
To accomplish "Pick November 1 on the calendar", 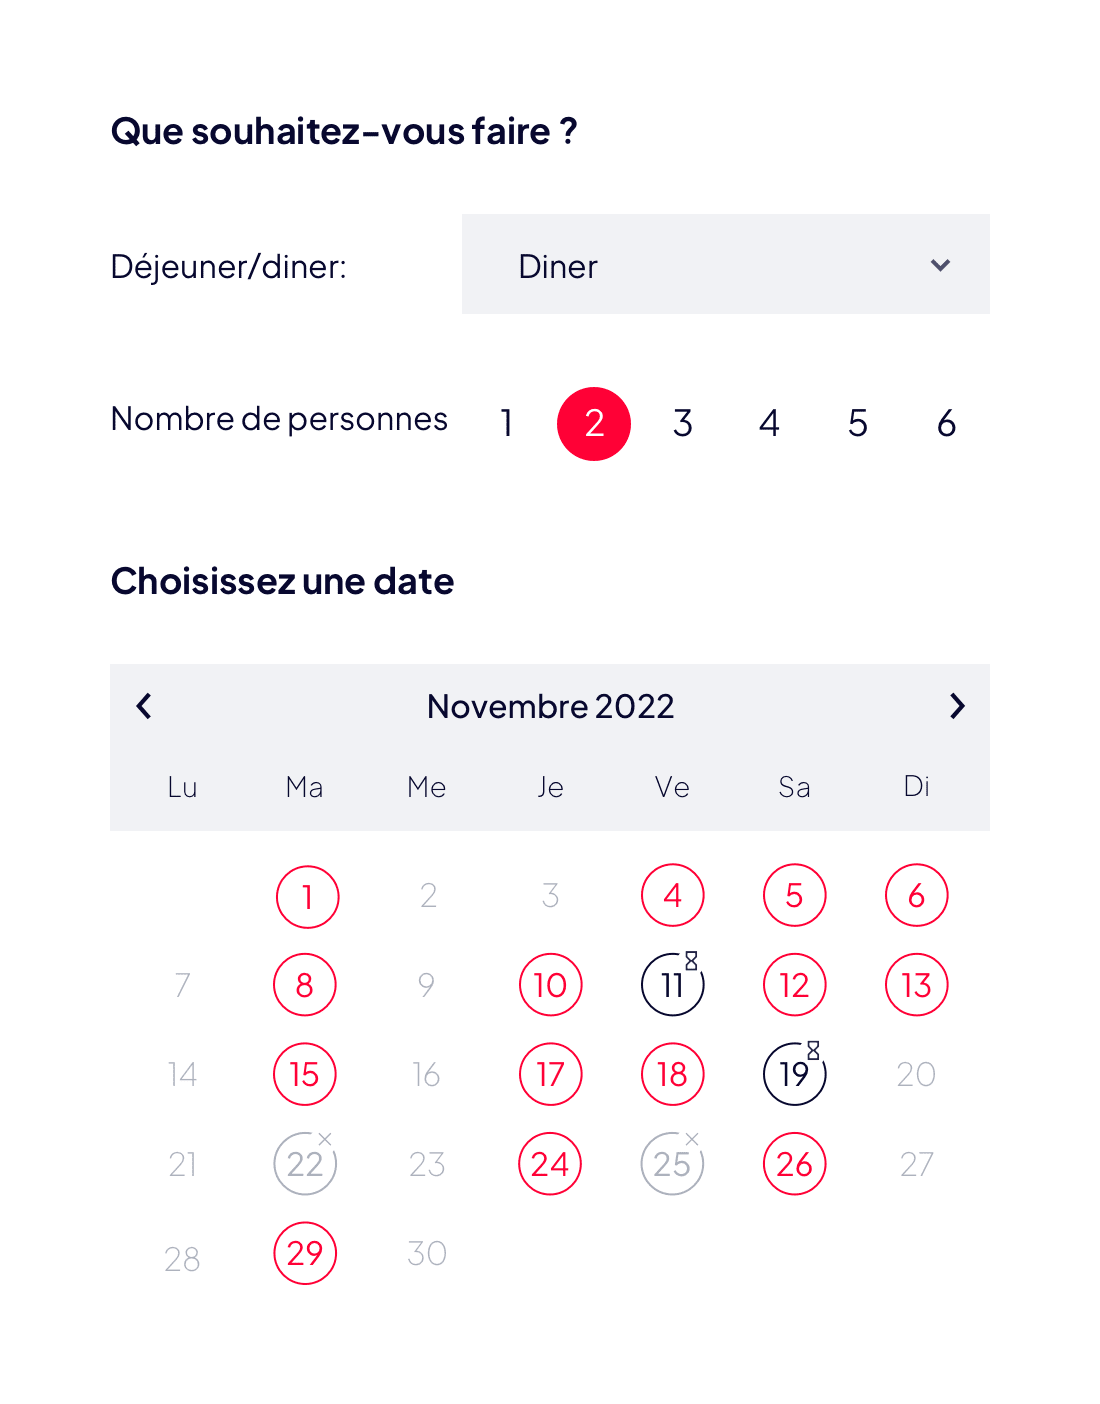I will pos(307,896).
